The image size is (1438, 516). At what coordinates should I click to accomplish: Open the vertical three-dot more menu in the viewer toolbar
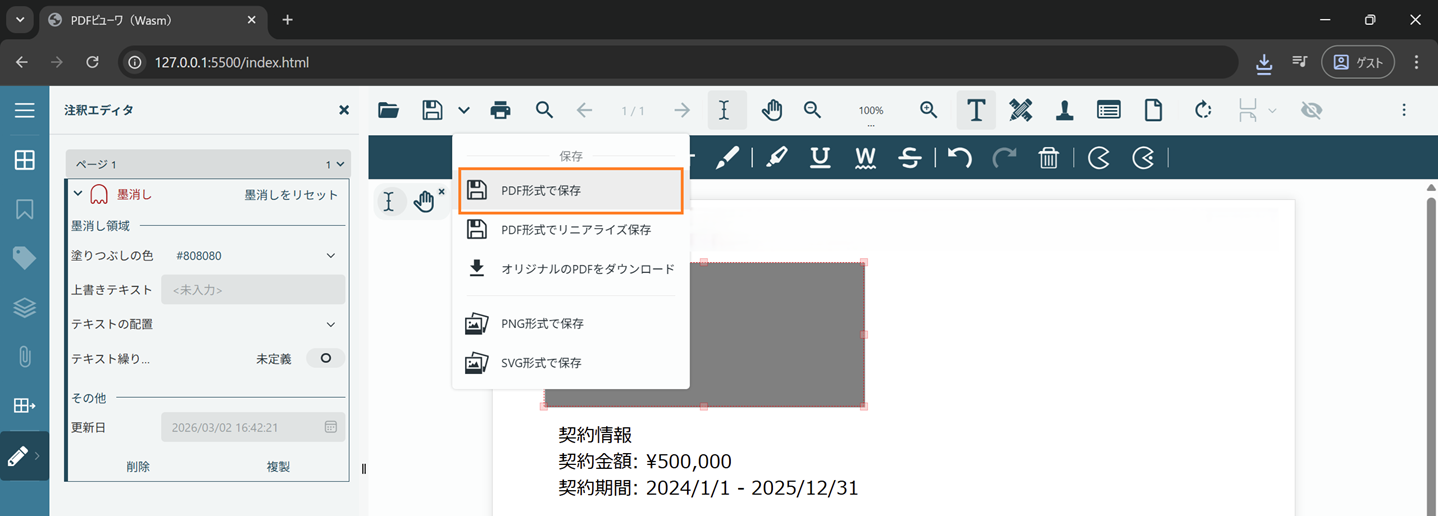coord(1404,110)
